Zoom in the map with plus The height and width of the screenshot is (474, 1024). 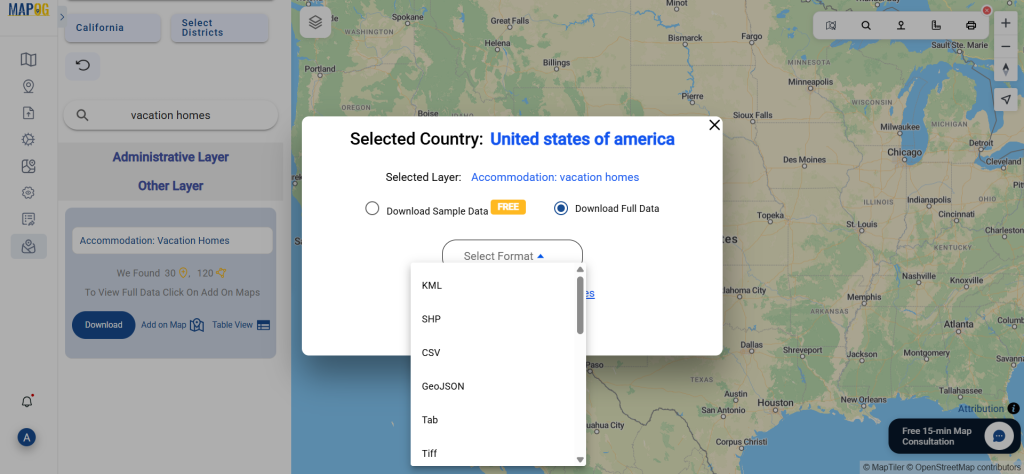pyautogui.click(x=1006, y=24)
